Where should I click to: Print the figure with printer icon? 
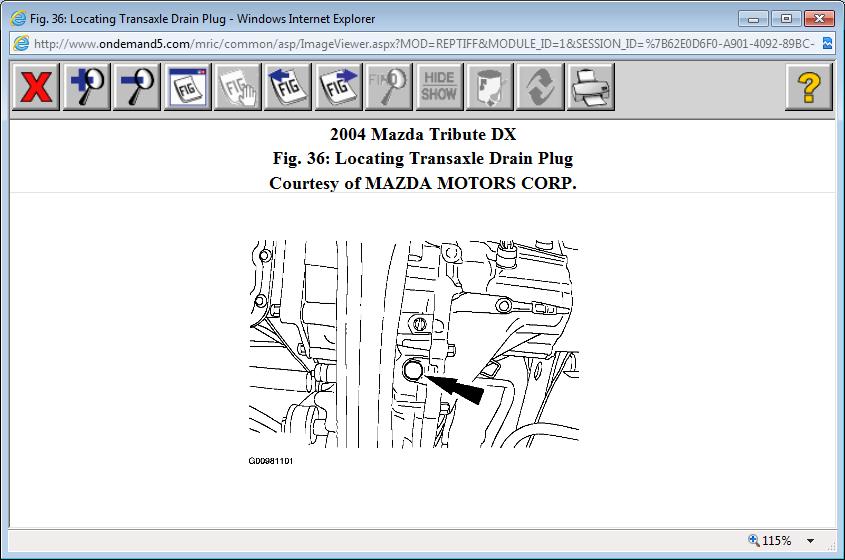click(x=591, y=87)
